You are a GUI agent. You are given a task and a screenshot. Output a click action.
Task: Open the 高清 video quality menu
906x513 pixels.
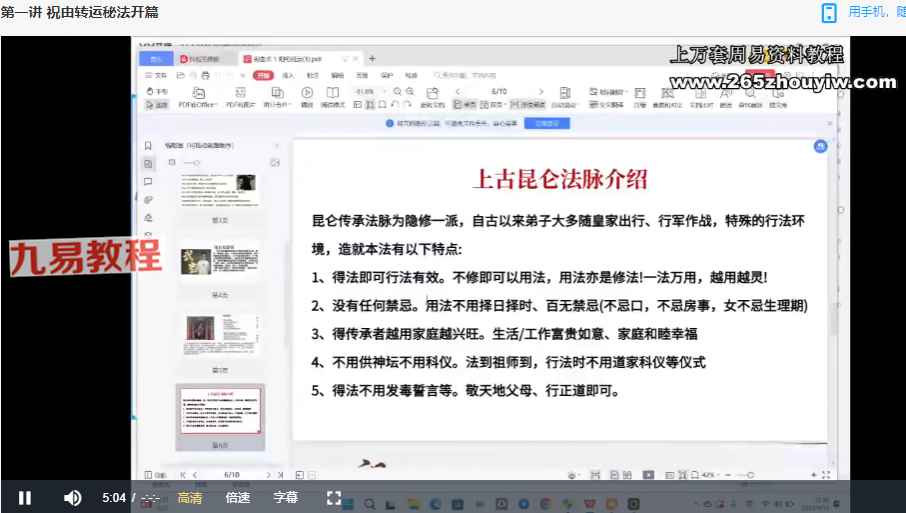190,497
